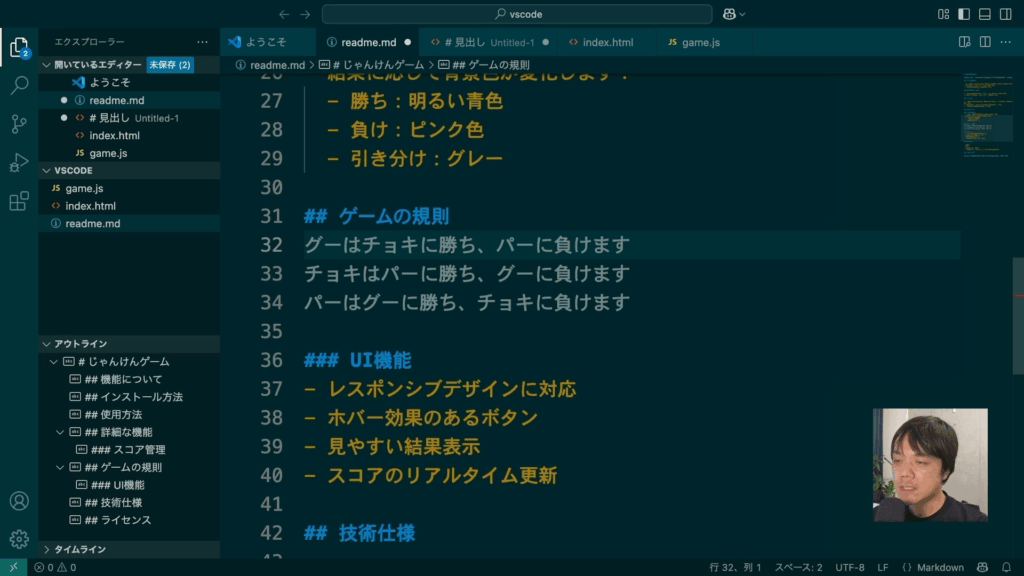Open the Run and Debug view

pyautogui.click(x=19, y=163)
